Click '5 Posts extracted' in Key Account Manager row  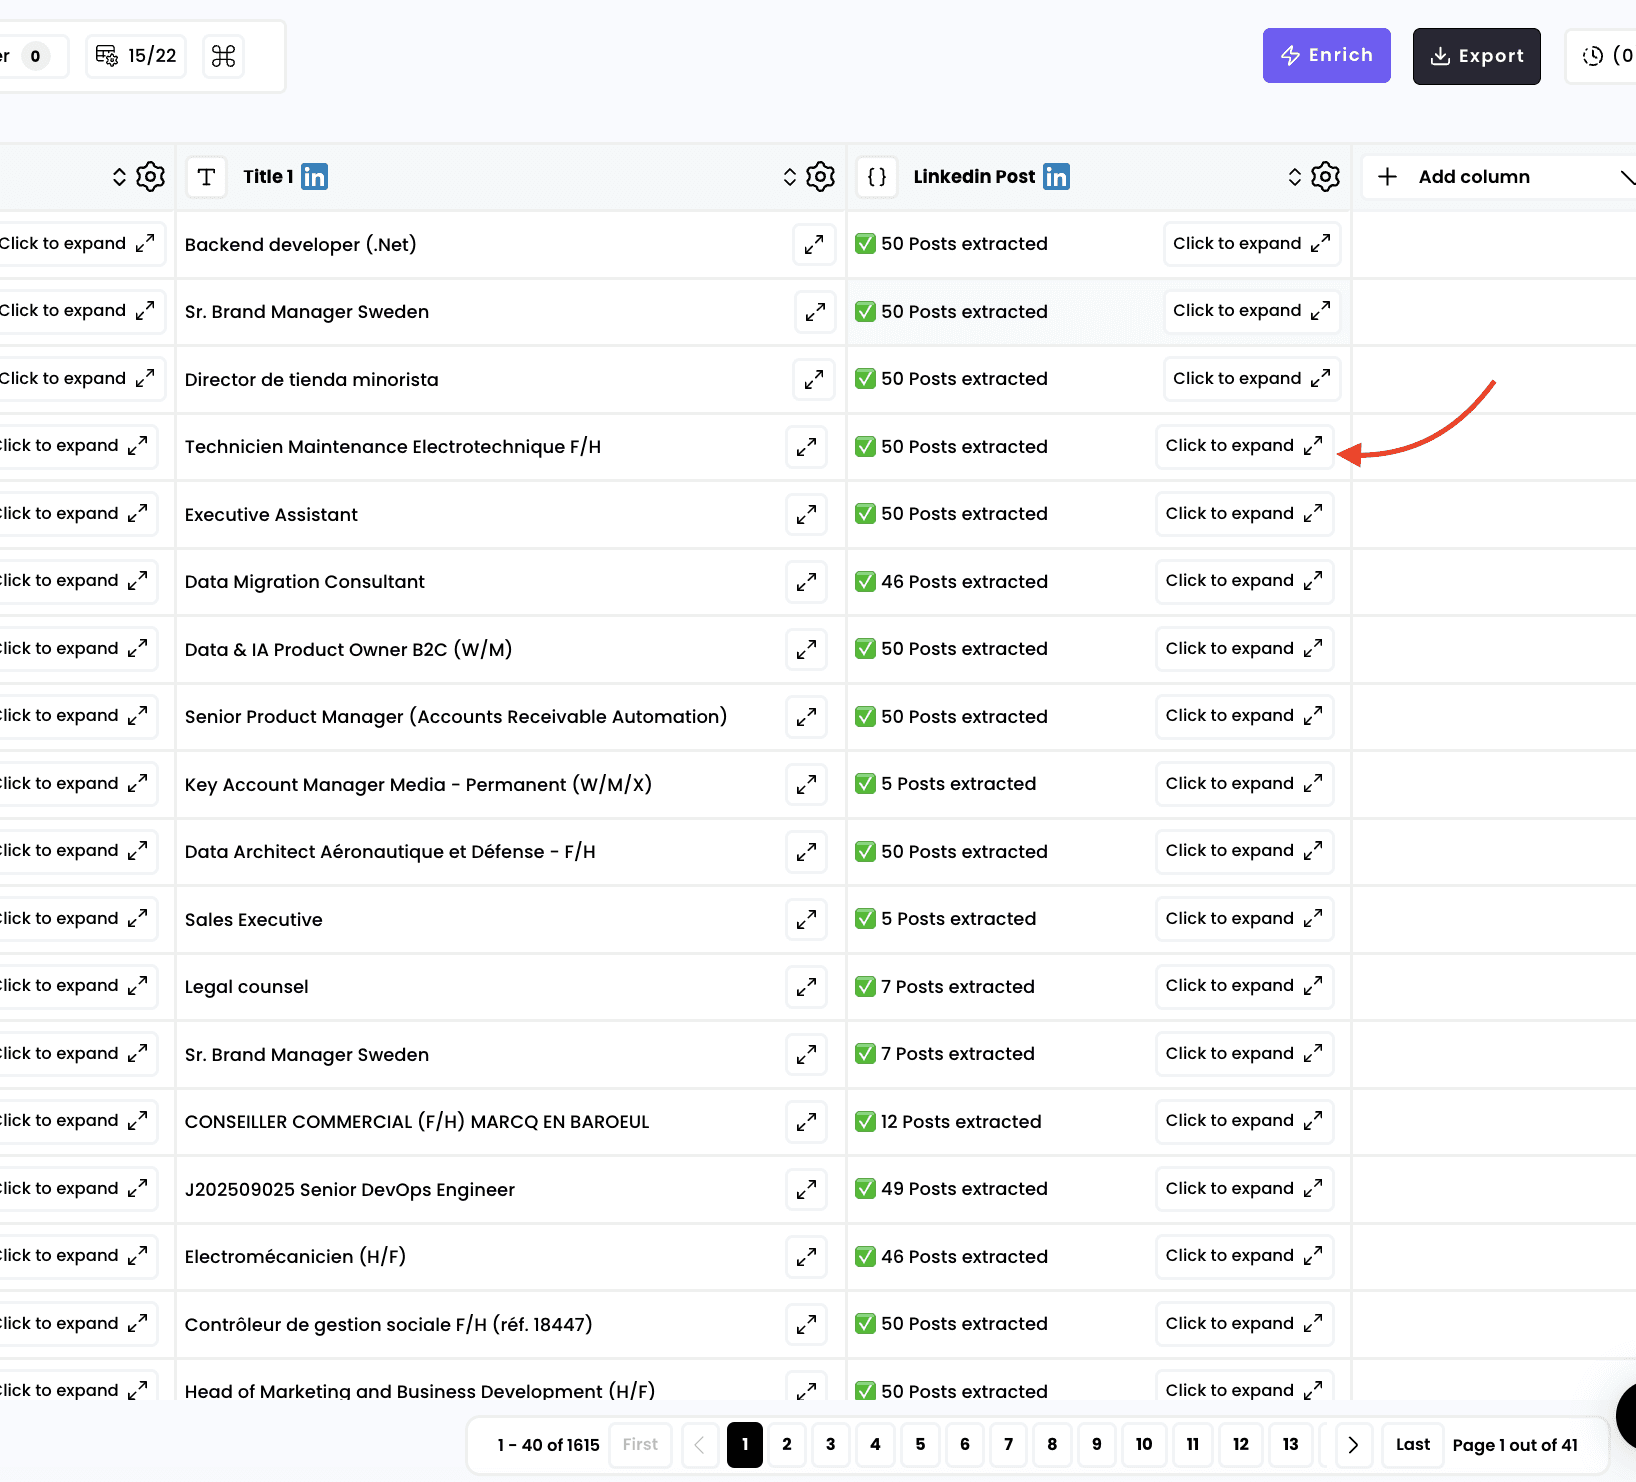click(x=958, y=784)
